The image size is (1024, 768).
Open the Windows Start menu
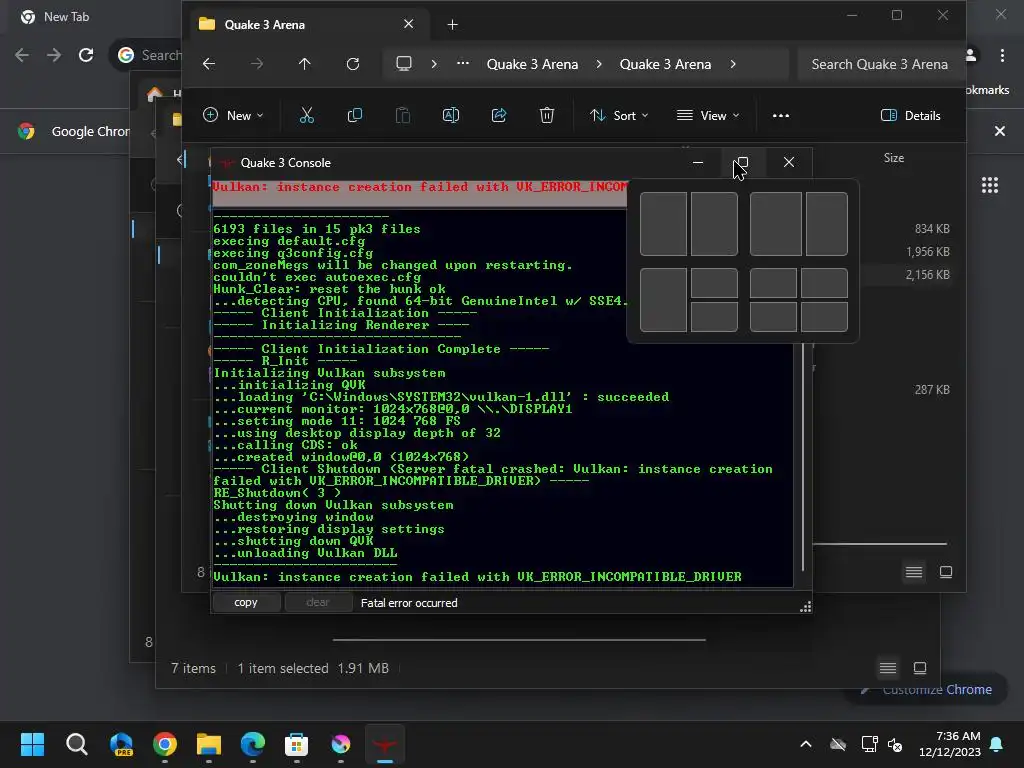[x=32, y=744]
